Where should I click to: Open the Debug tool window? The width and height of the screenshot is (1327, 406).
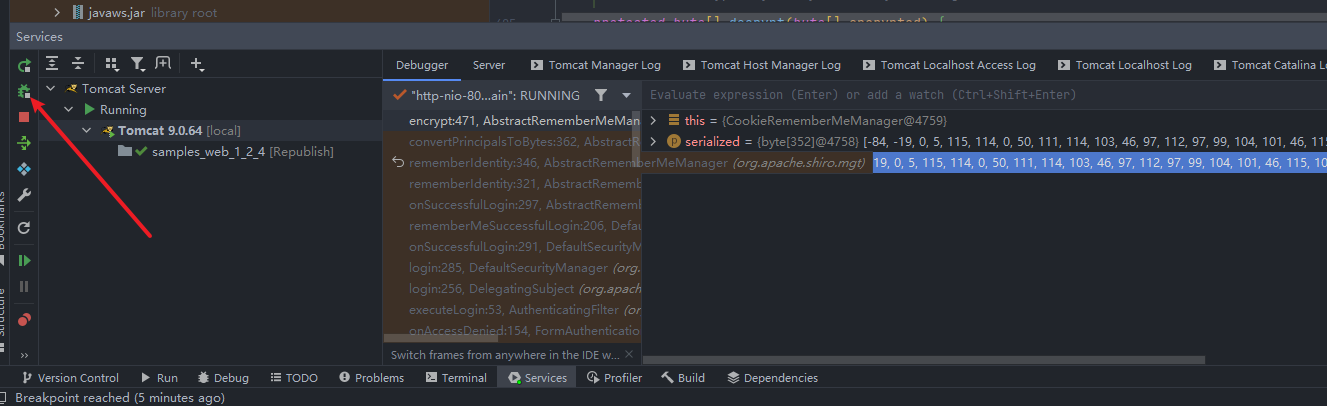click(222, 378)
